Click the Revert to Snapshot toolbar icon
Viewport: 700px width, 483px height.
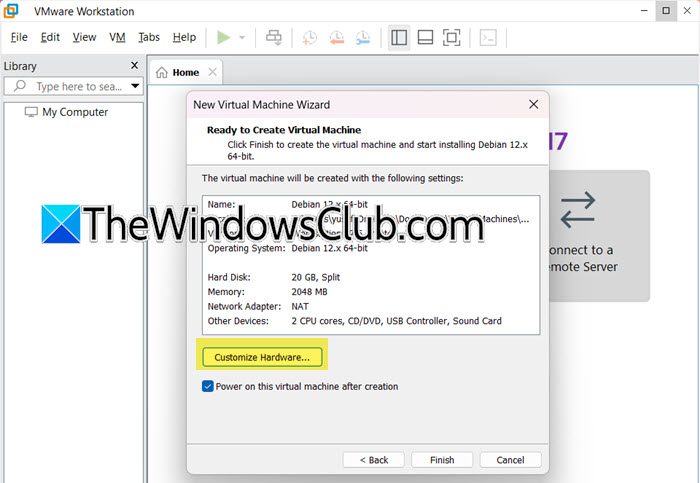pyautogui.click(x=336, y=37)
